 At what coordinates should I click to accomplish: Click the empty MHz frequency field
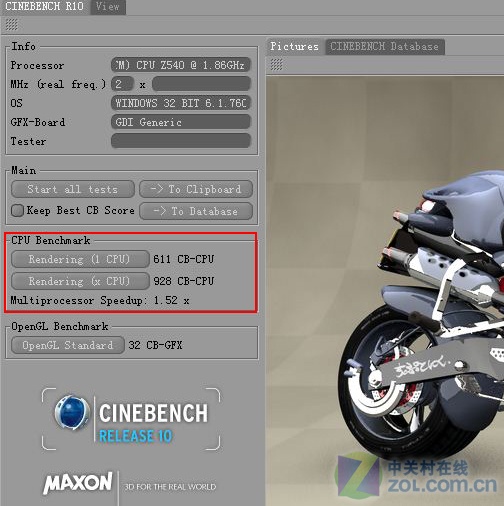point(201,84)
